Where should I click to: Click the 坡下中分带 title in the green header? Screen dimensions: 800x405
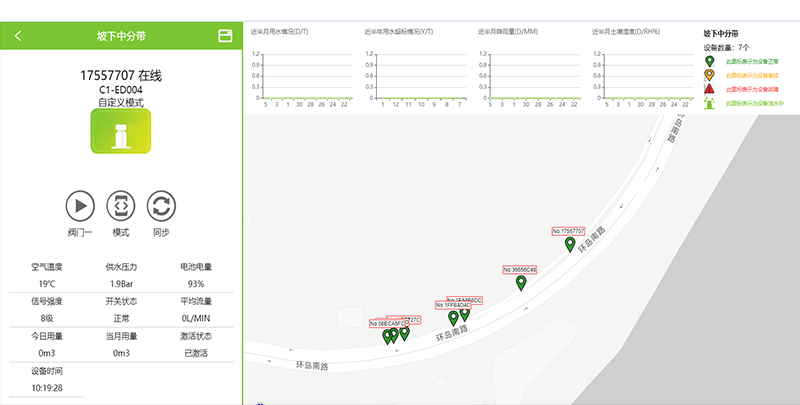[x=121, y=36]
